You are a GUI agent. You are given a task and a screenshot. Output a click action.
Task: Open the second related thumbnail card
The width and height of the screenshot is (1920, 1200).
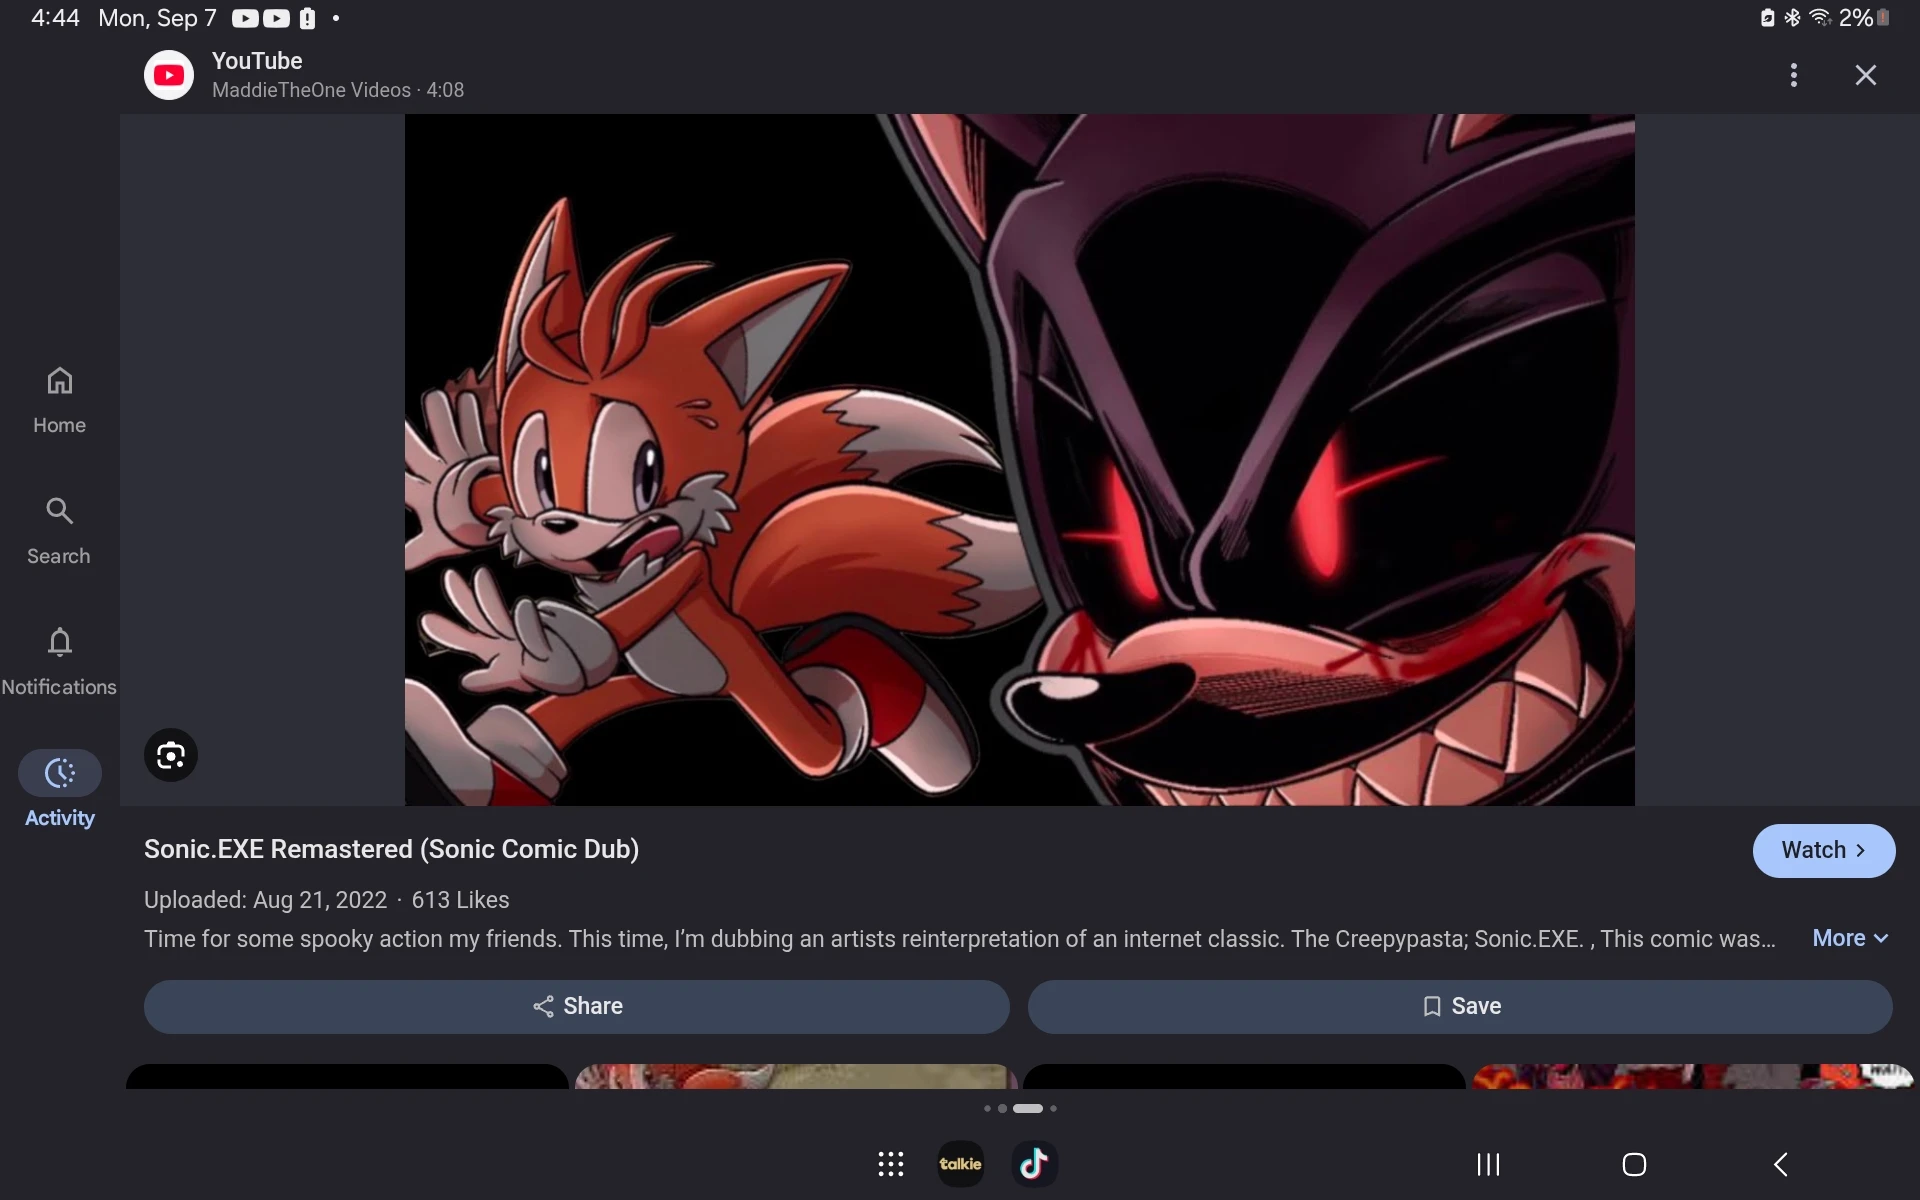pyautogui.click(x=796, y=1076)
